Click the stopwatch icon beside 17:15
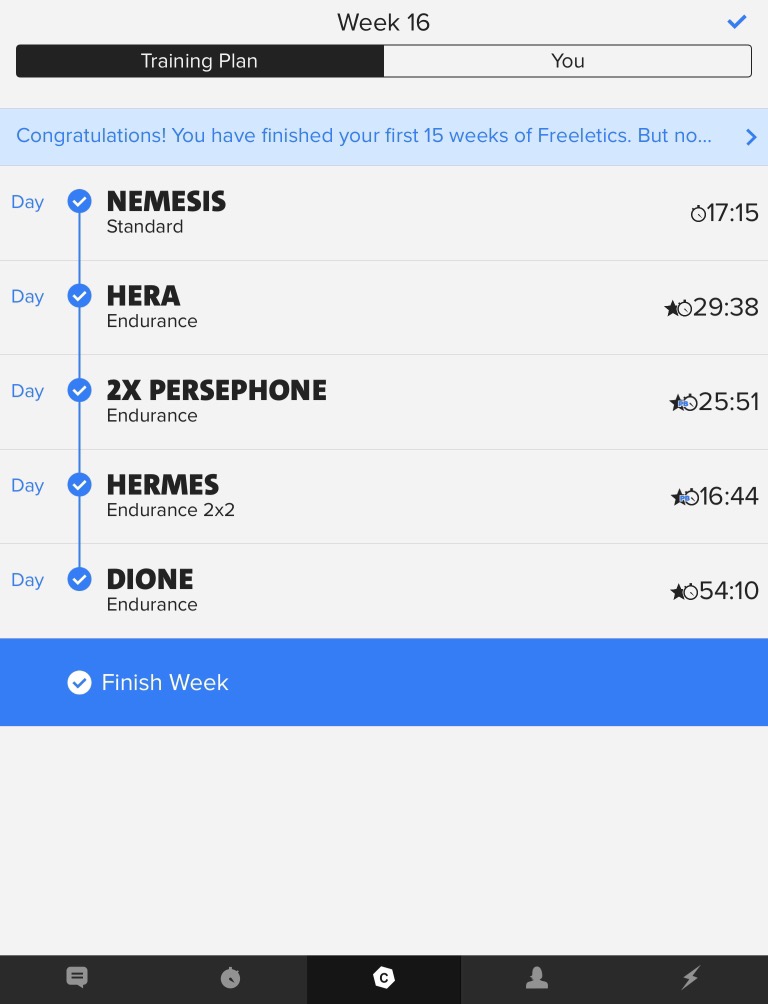Screen dimensions: 768x1004 point(698,213)
